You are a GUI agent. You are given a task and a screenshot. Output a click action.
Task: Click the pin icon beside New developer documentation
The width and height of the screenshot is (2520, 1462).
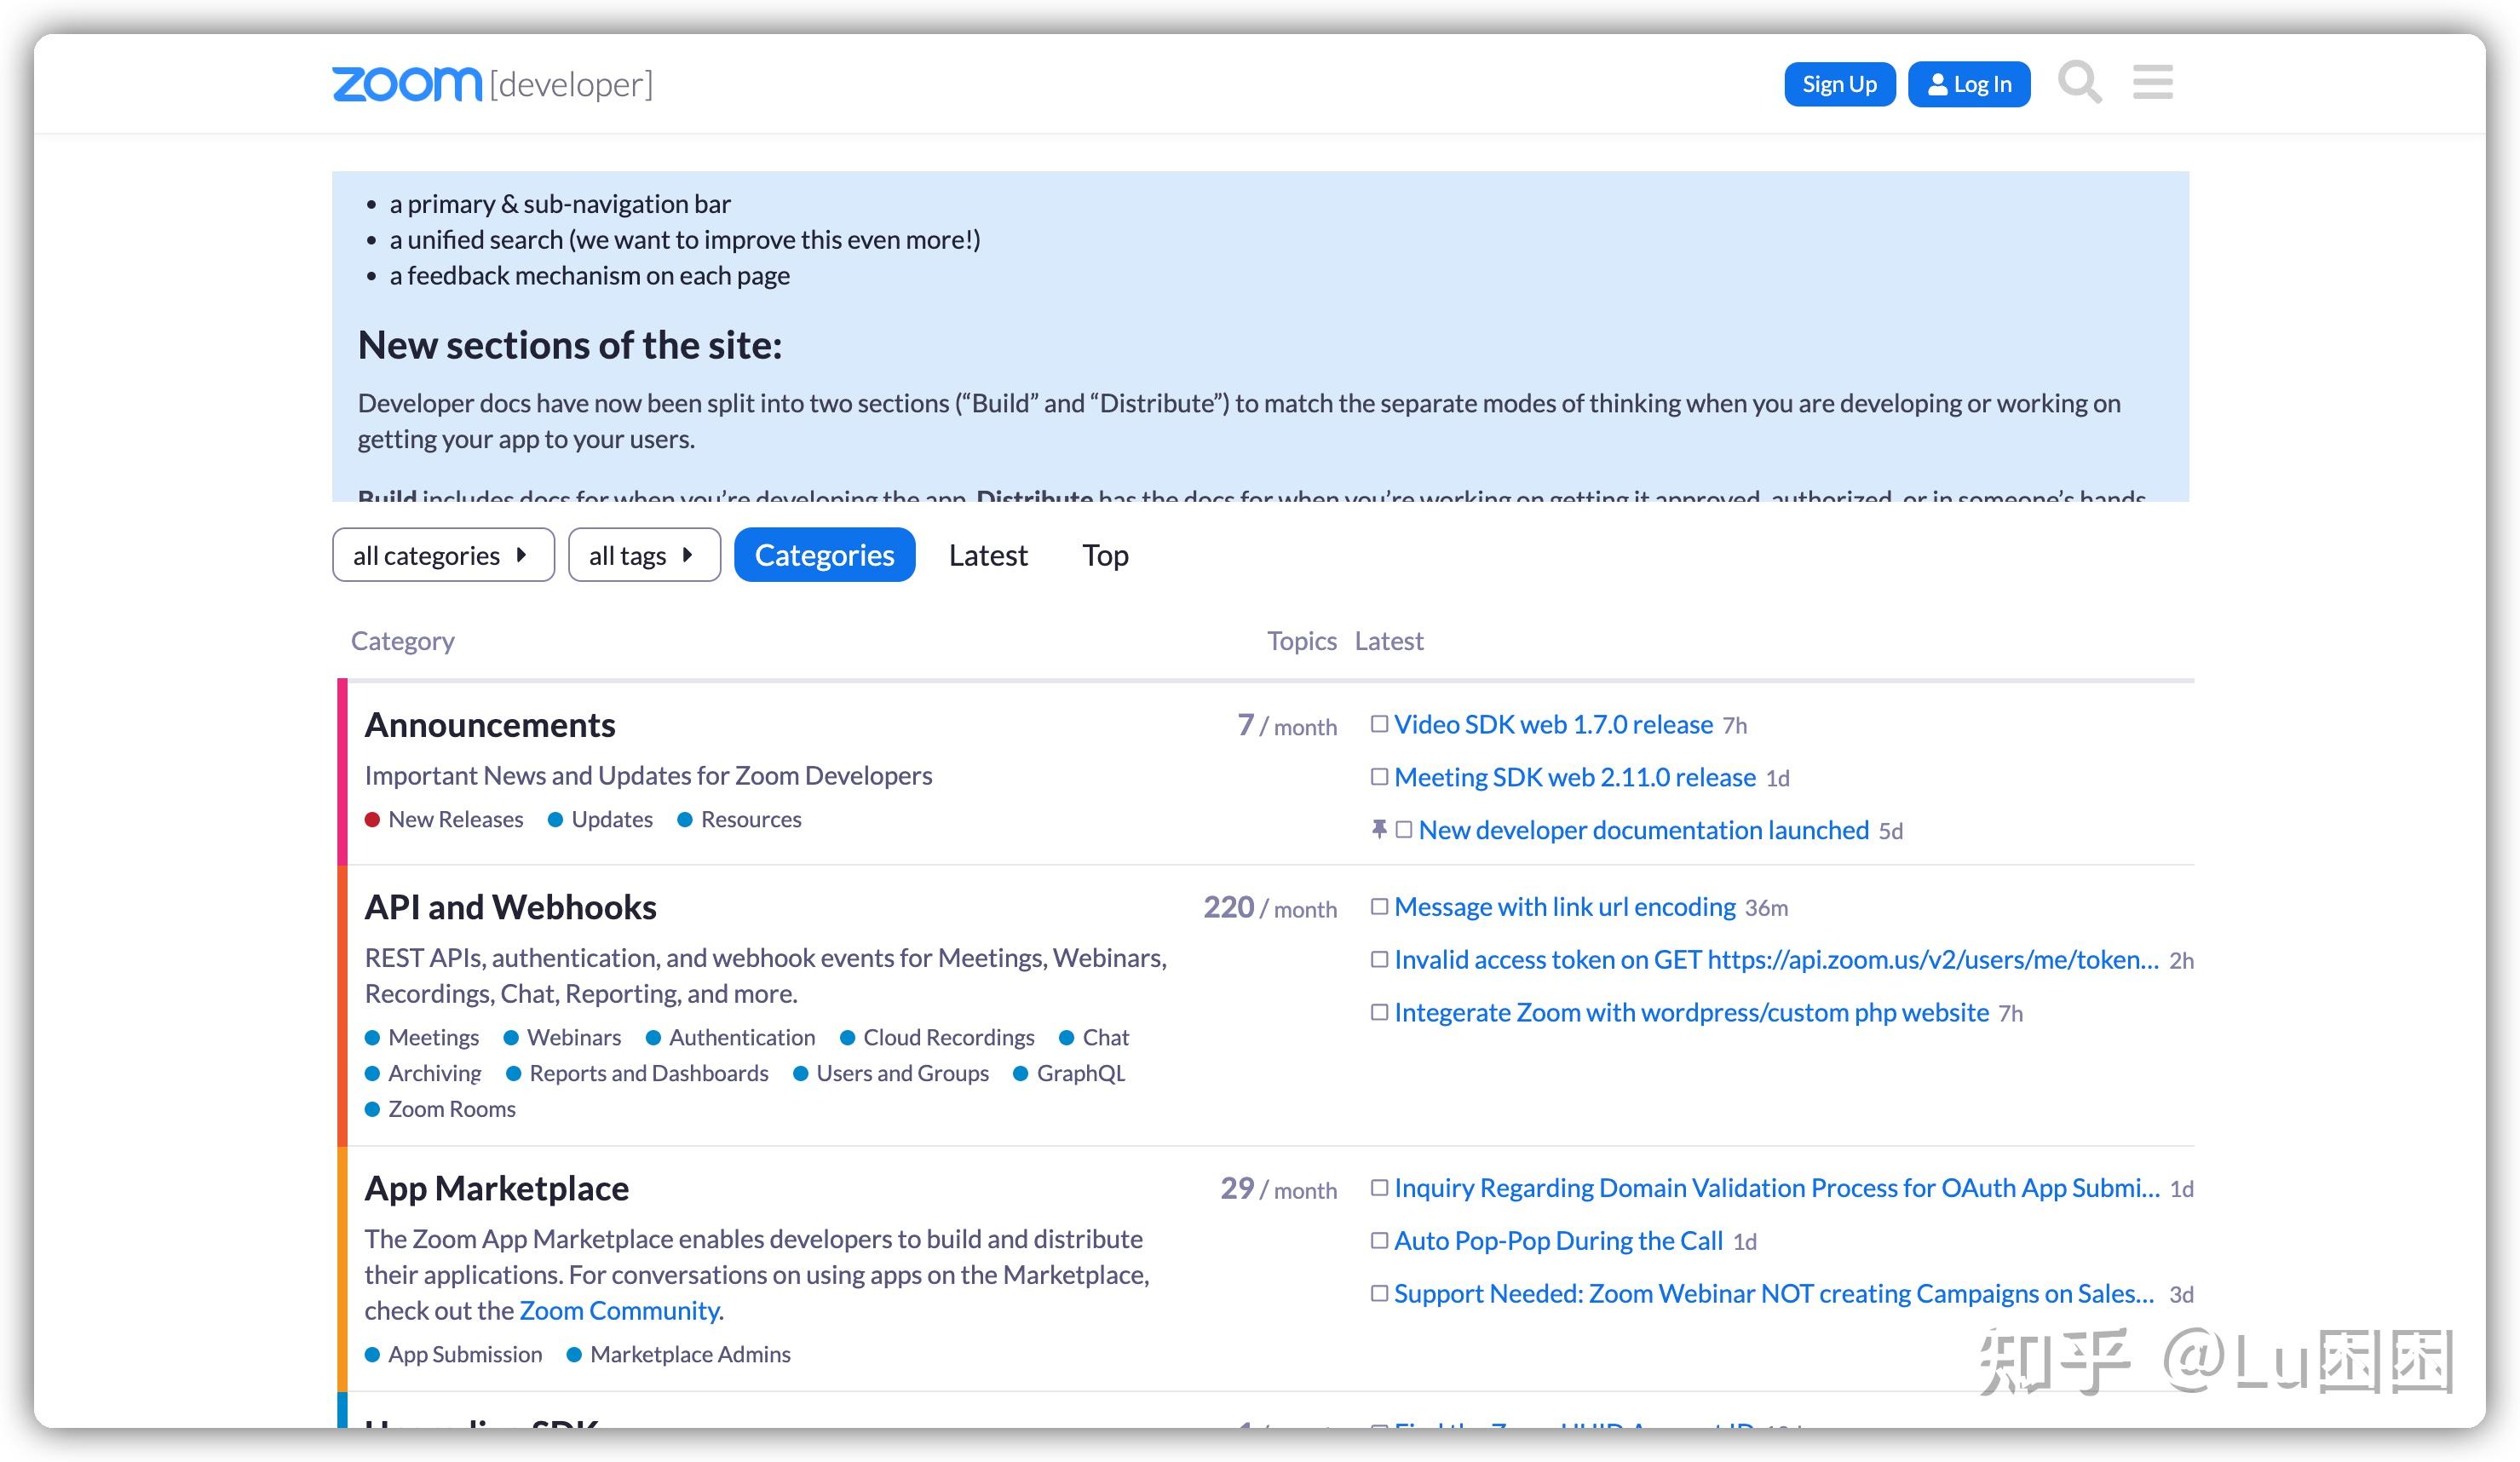coord(1379,829)
